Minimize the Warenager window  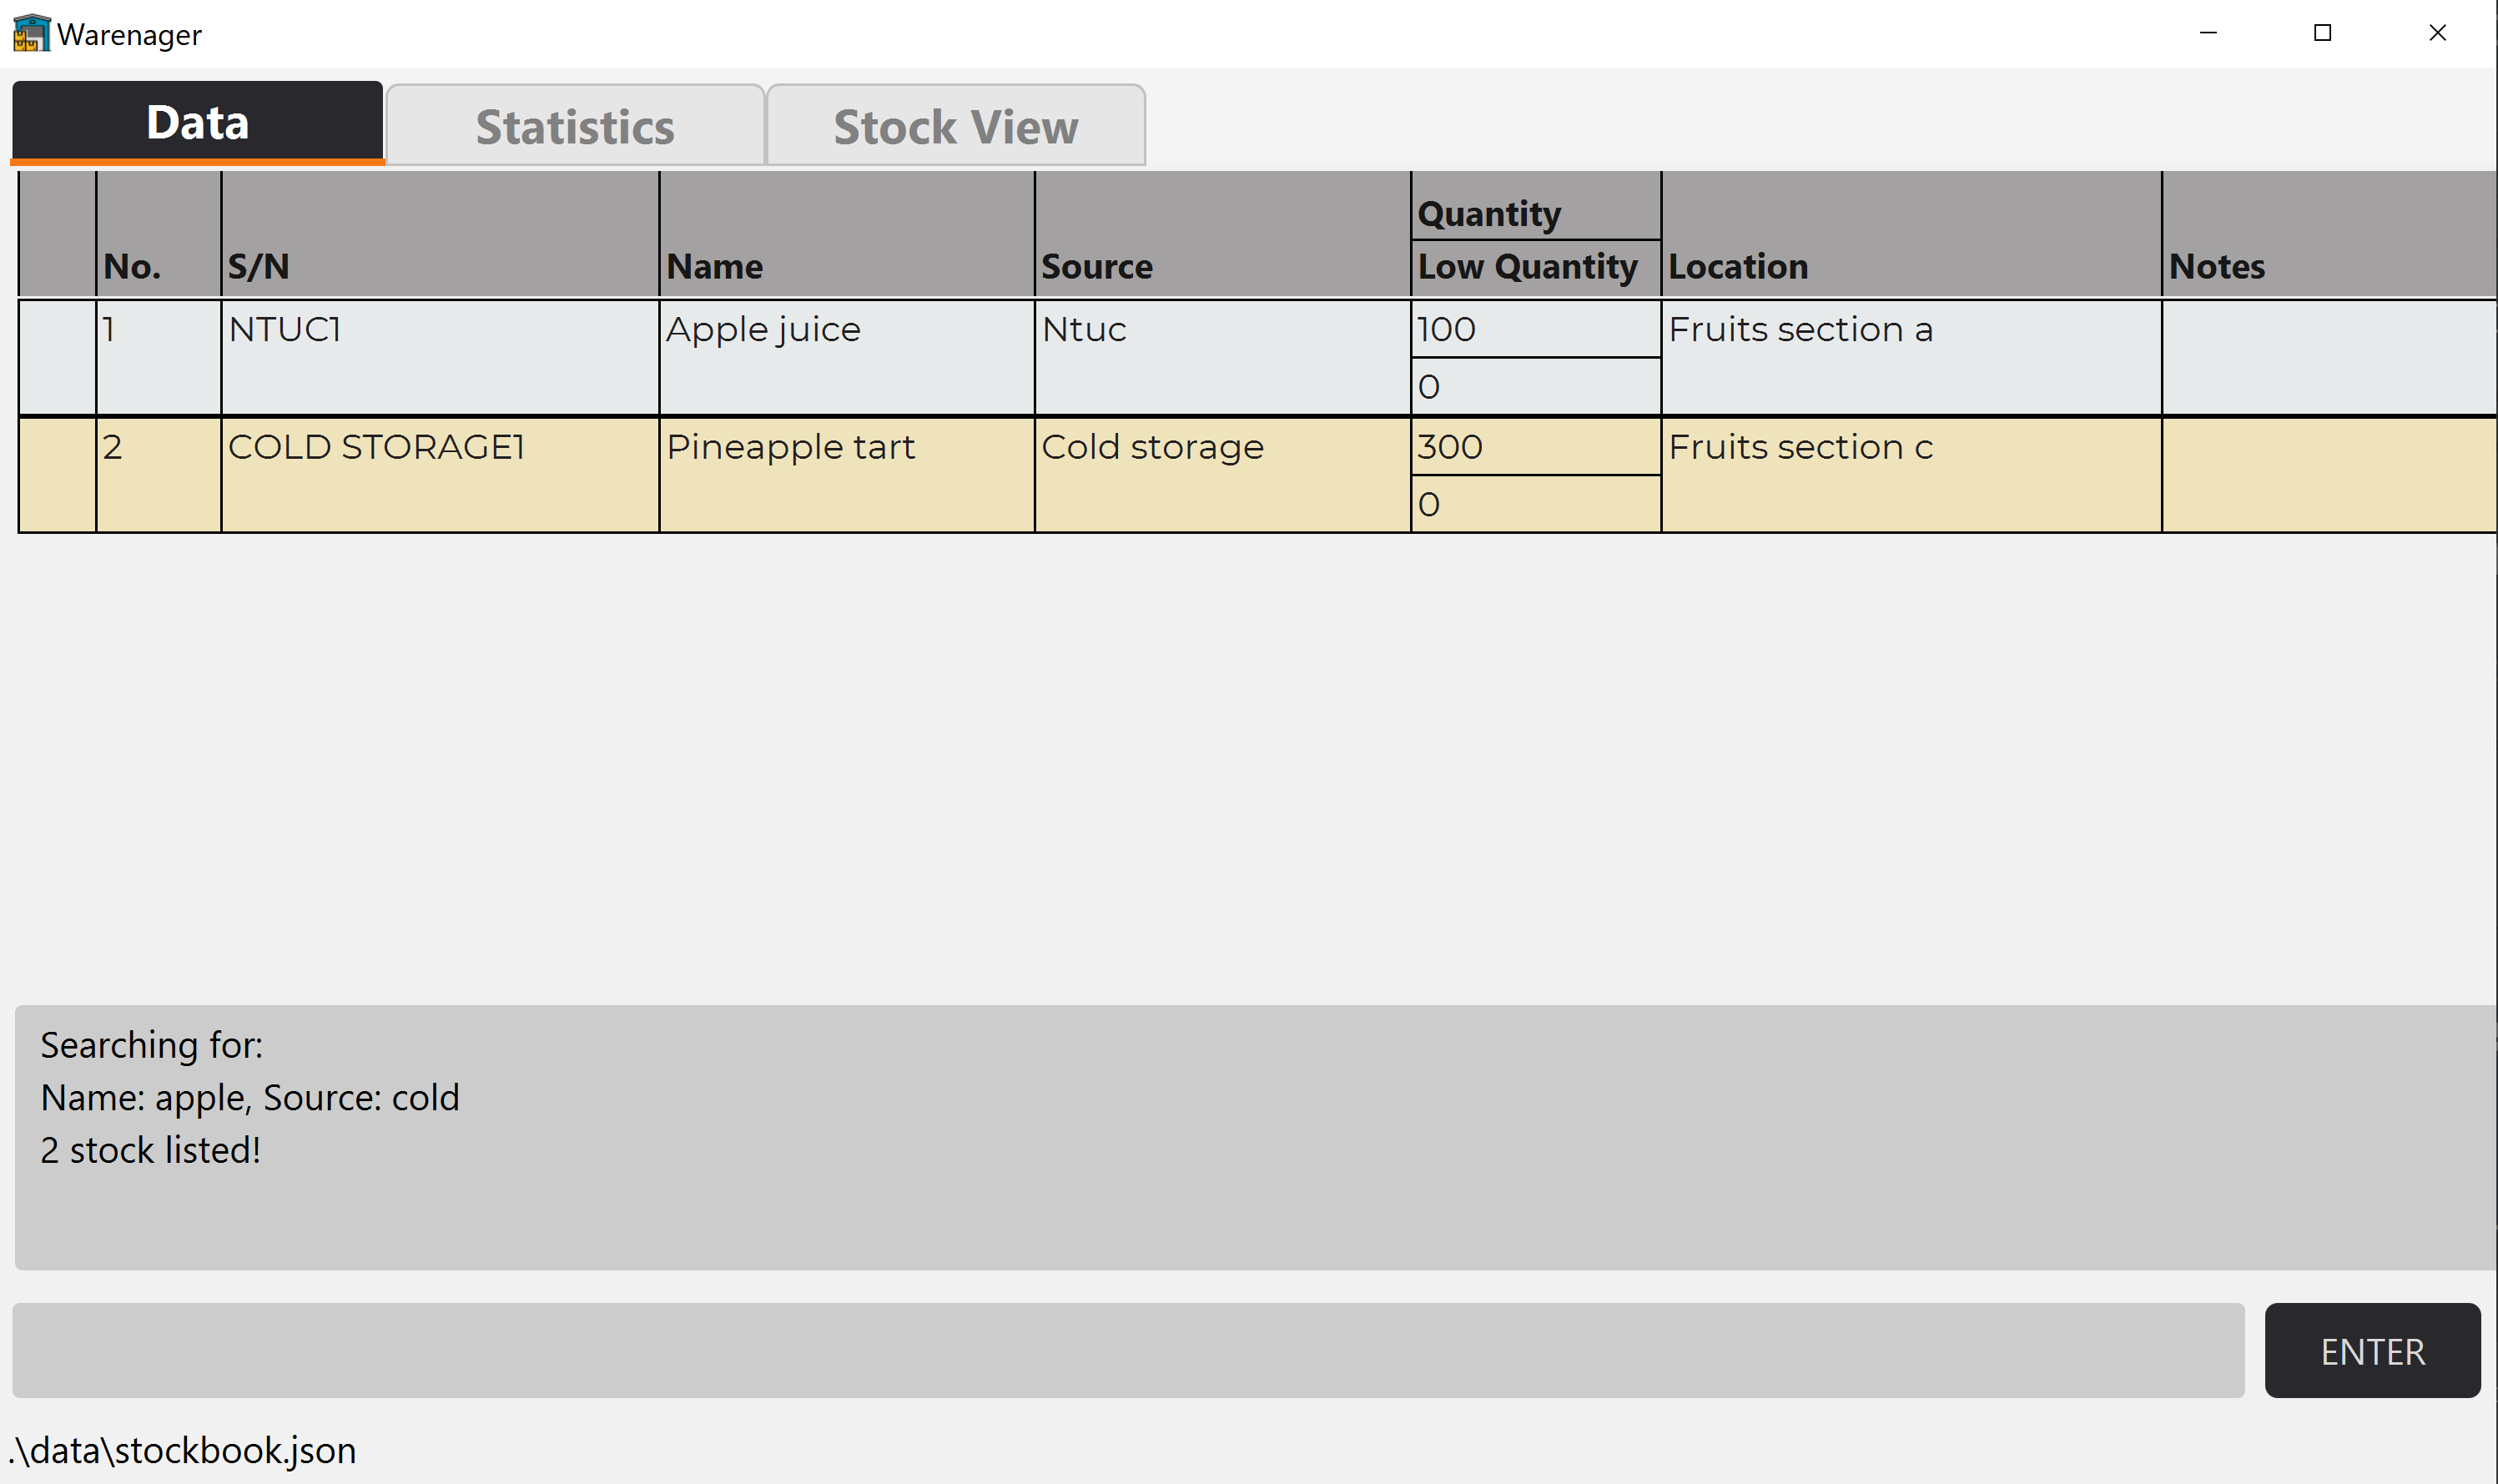(2208, 33)
